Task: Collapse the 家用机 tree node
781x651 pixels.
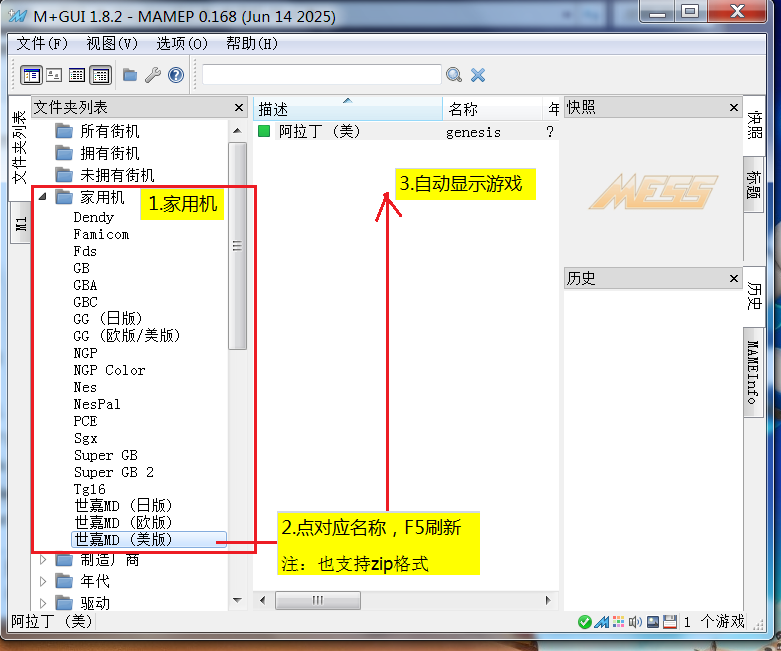Action: [43, 197]
